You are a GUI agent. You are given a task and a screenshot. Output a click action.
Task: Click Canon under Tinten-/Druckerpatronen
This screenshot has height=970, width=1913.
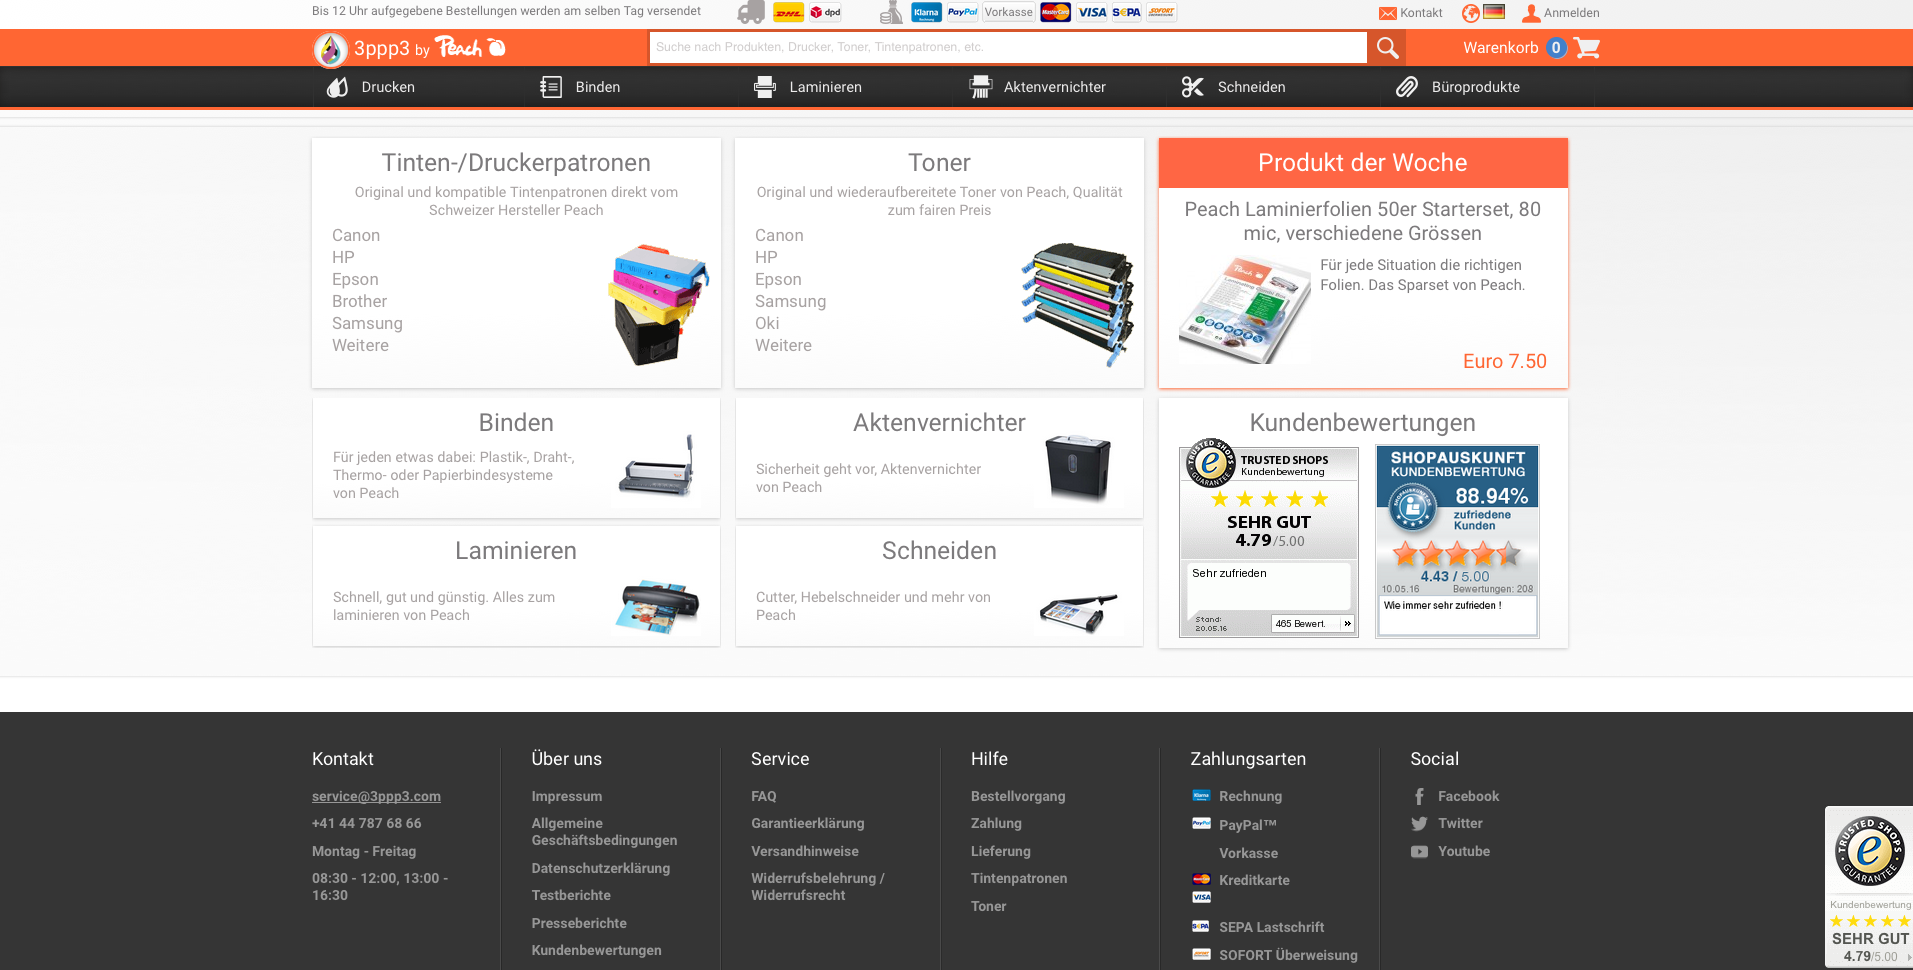[356, 236]
